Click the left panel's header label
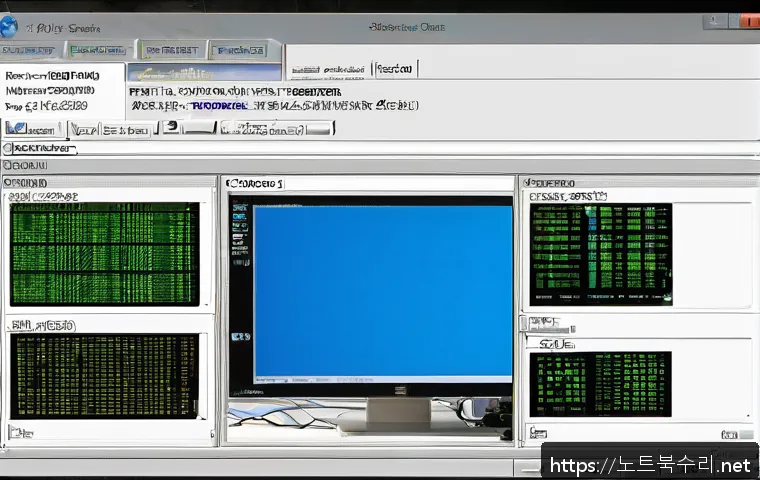Viewport: 760px width, 480px height. 25,183
